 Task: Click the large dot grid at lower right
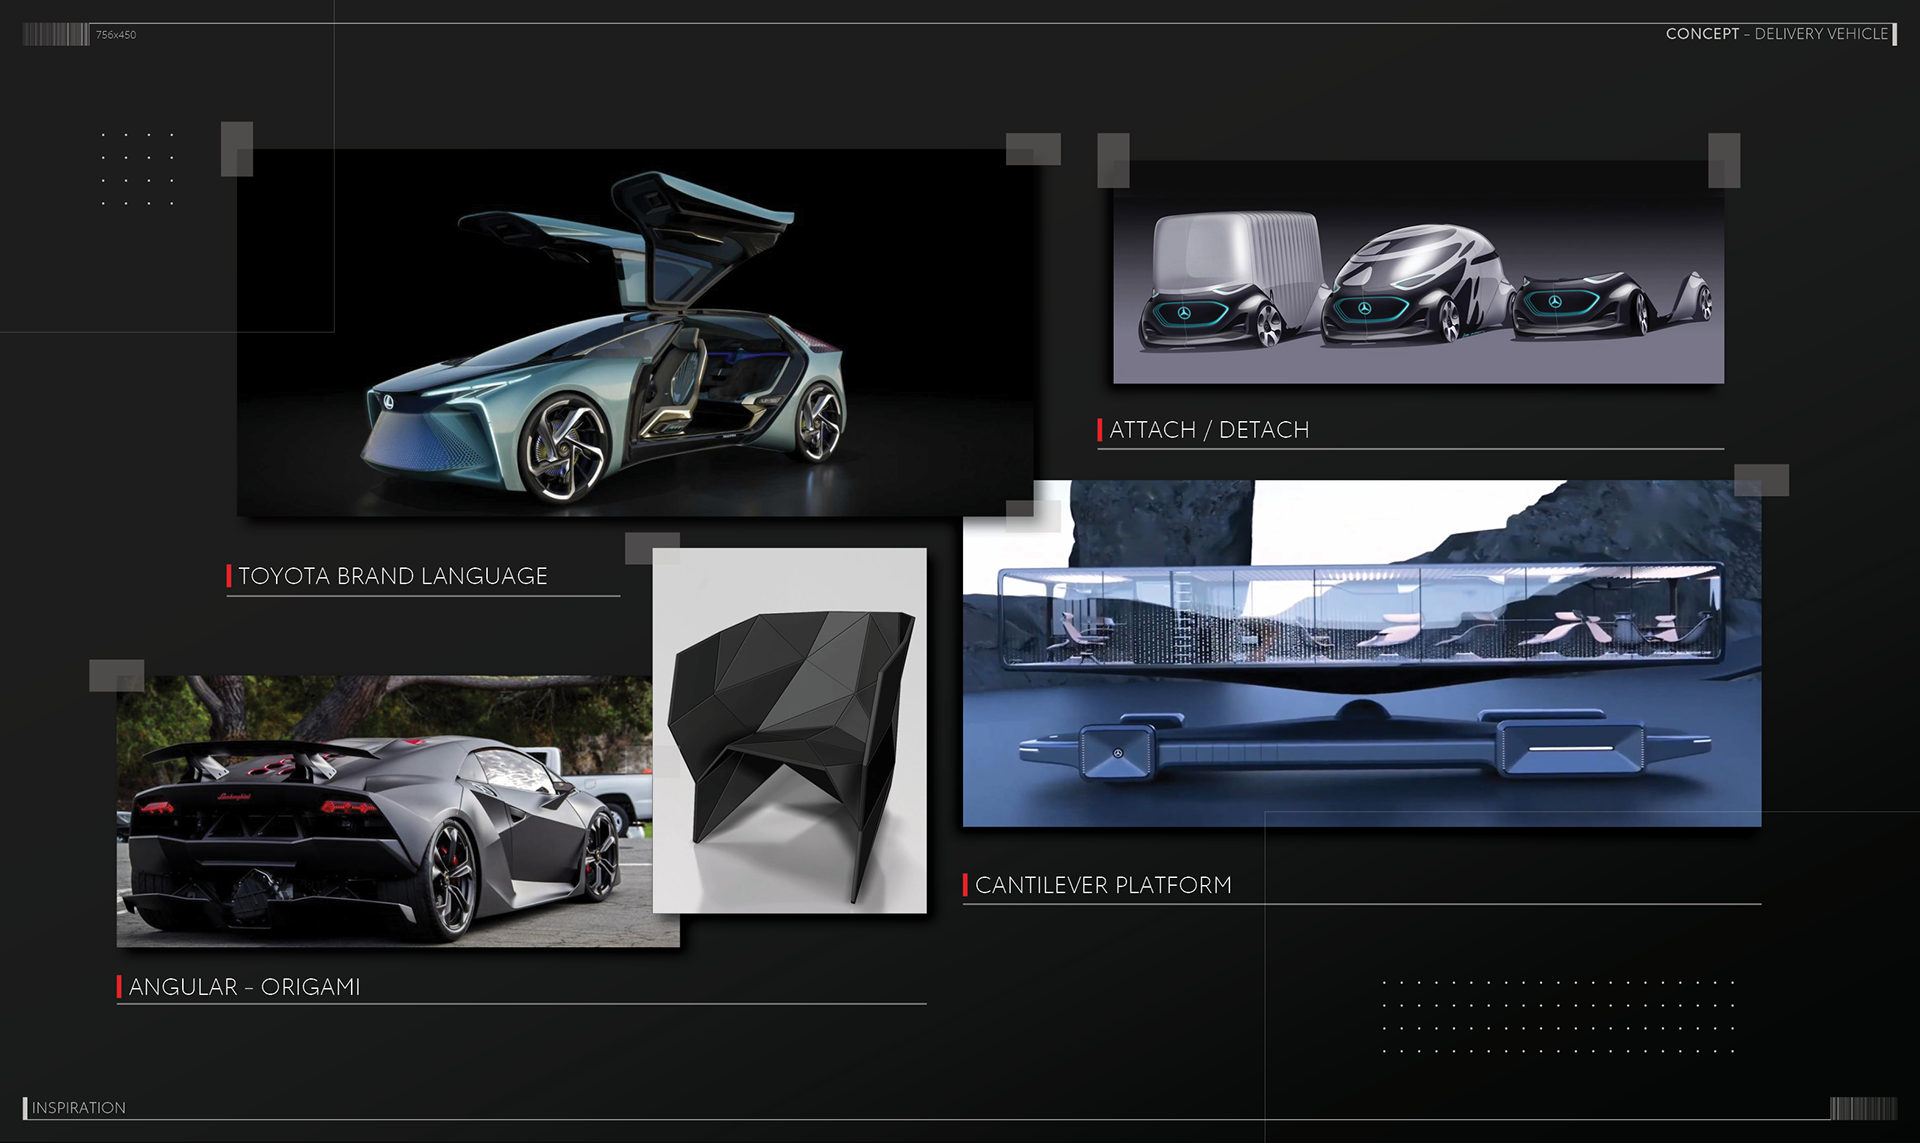click(1558, 1017)
